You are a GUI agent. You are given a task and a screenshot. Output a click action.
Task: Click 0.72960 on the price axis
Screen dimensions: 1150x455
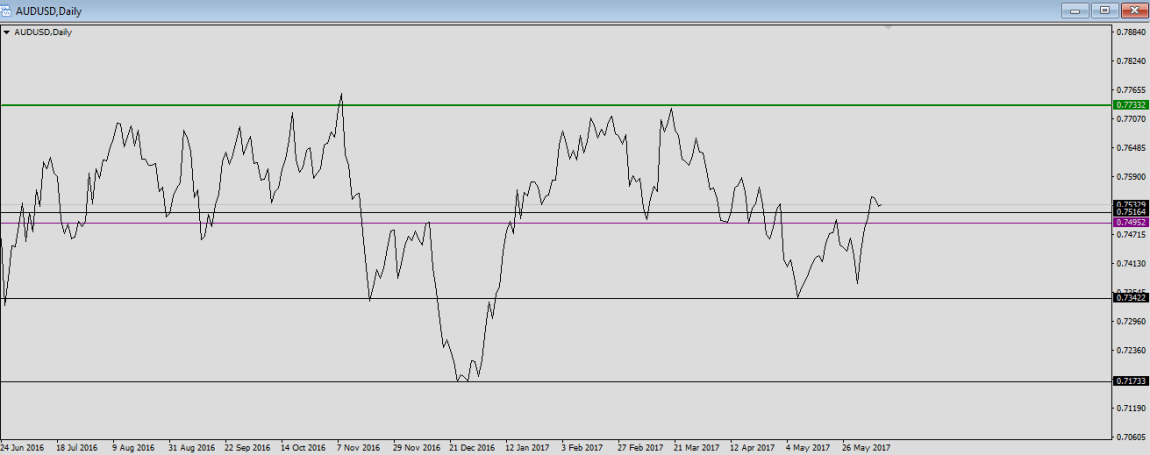[x=1132, y=321]
